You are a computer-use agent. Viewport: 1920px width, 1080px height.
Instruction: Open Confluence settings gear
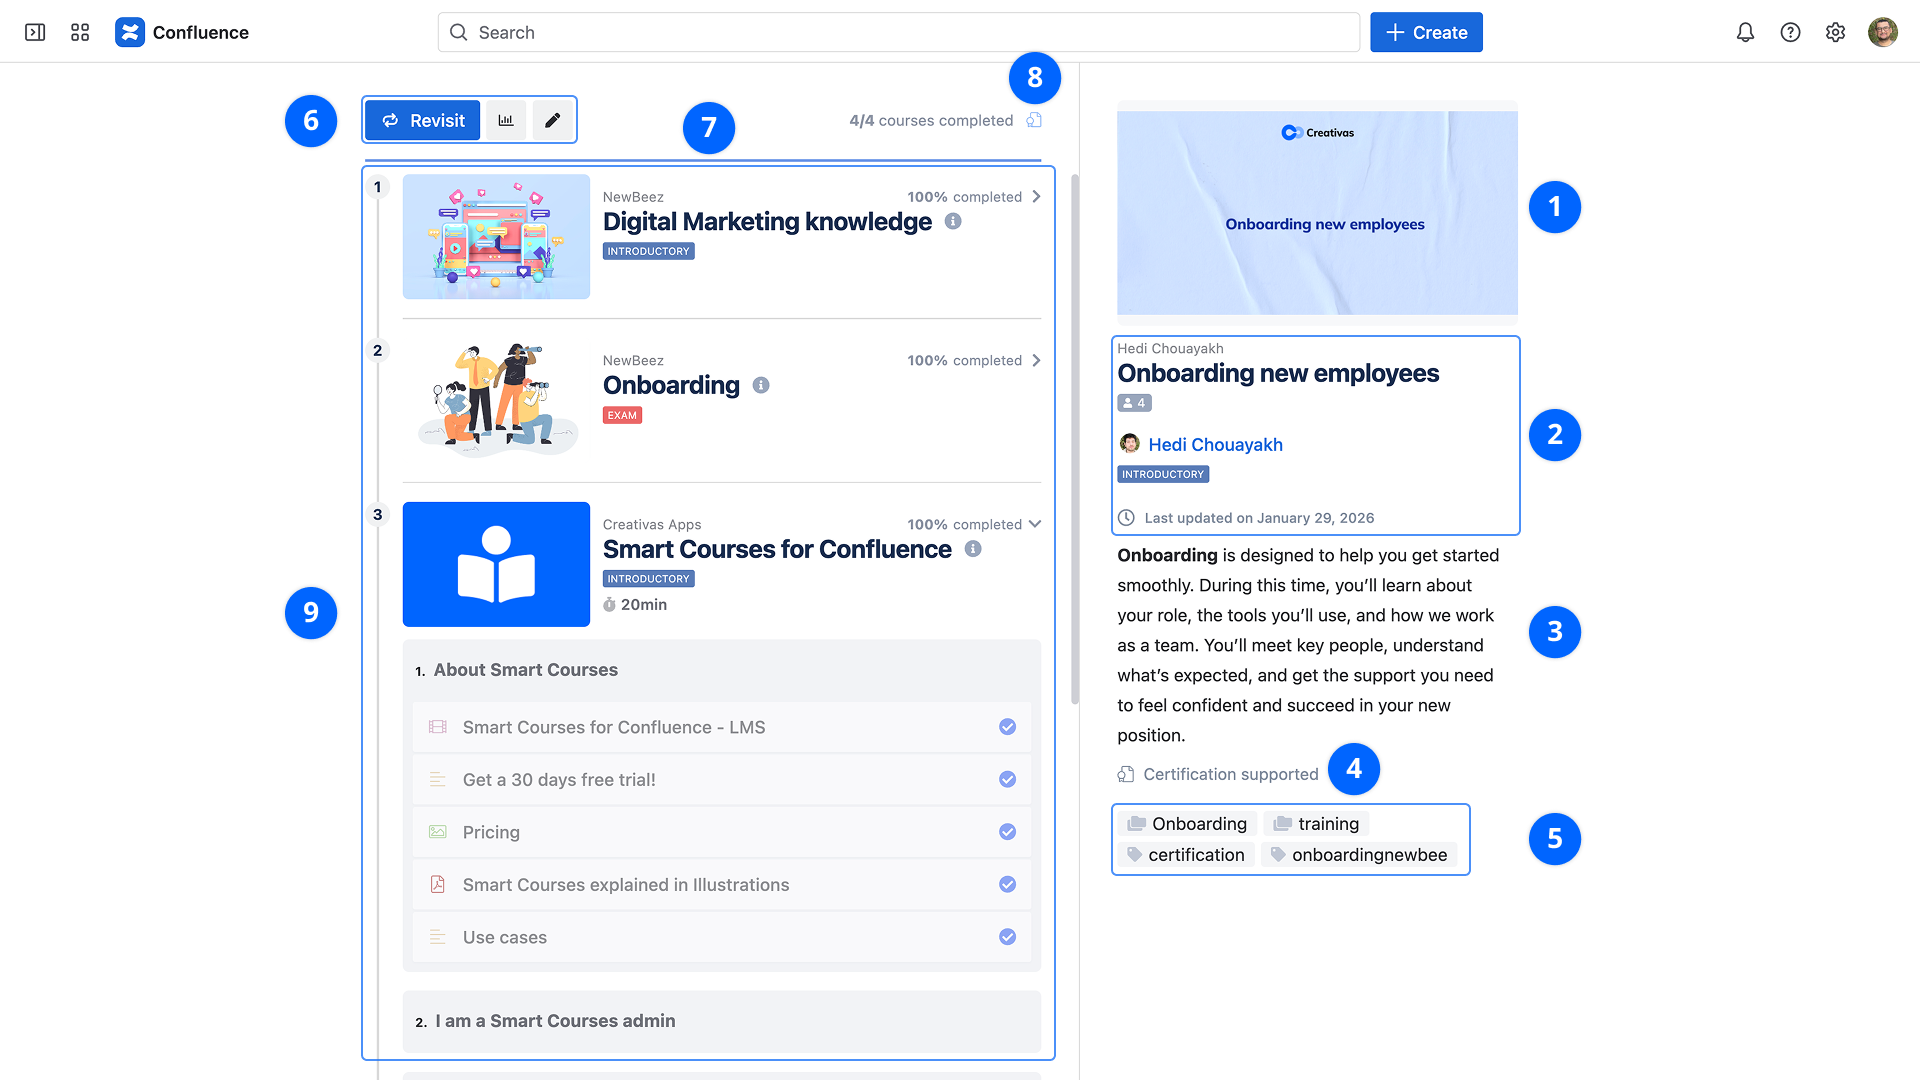(x=1835, y=32)
